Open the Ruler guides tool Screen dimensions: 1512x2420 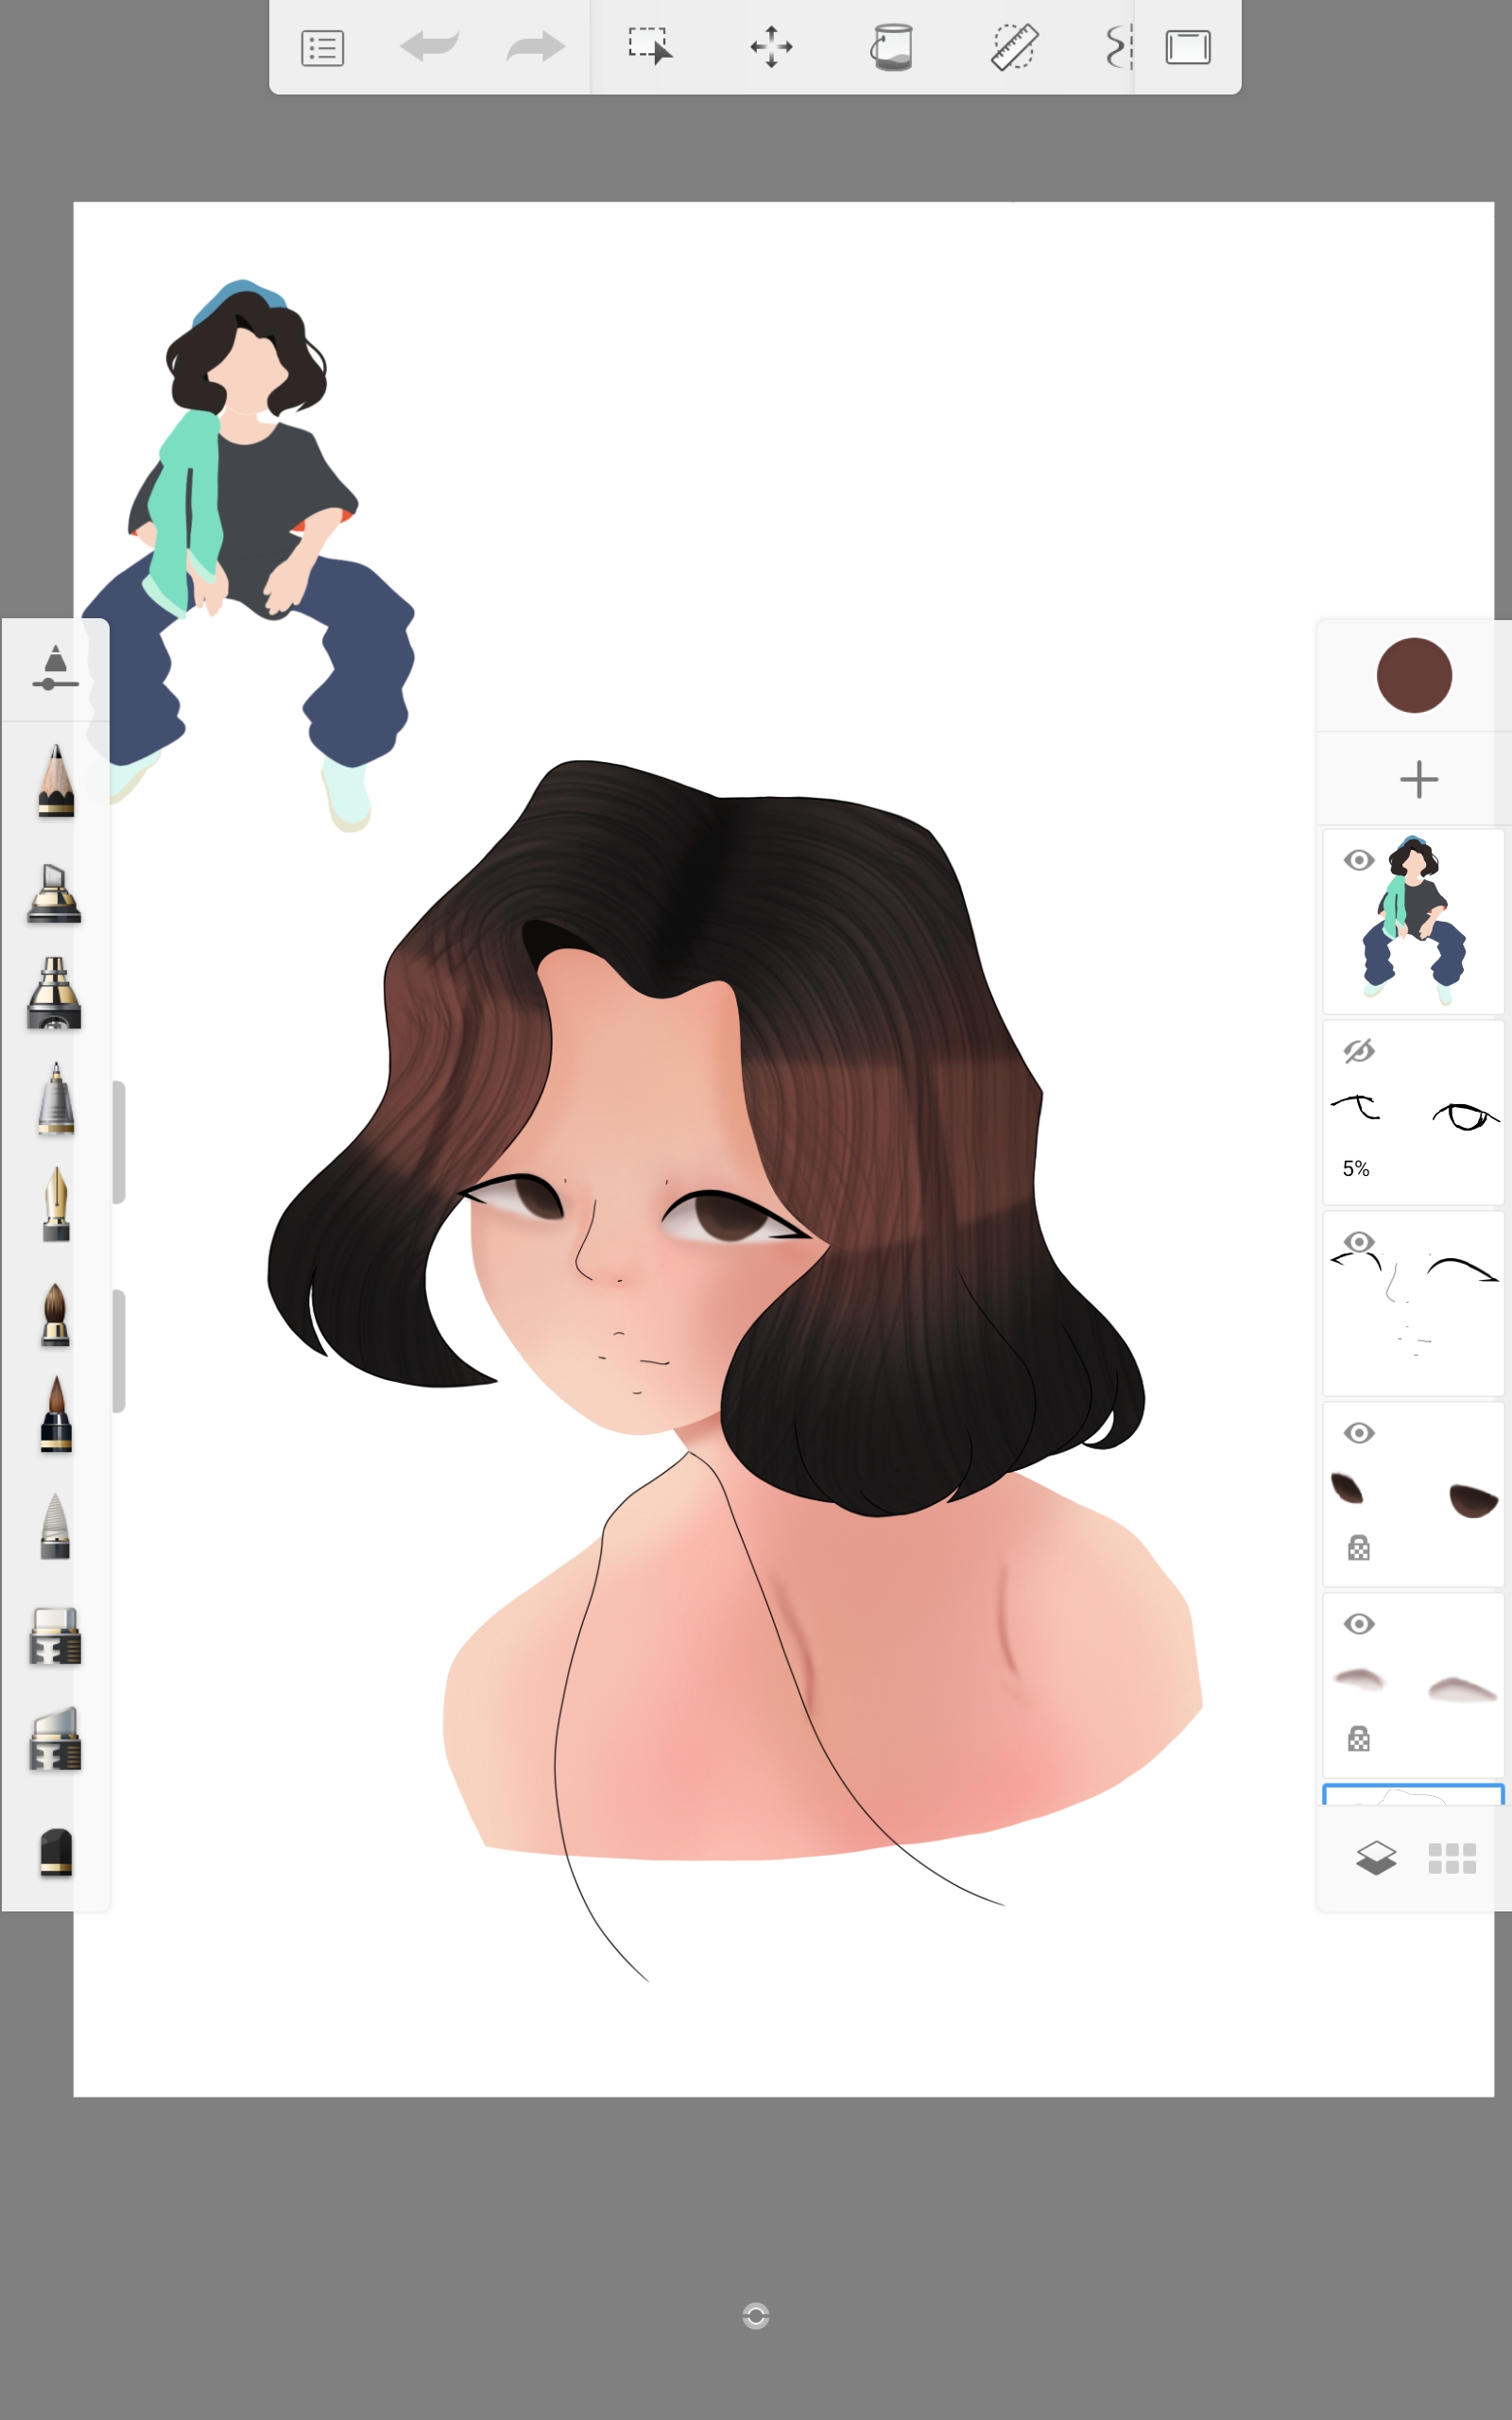(x=1014, y=47)
